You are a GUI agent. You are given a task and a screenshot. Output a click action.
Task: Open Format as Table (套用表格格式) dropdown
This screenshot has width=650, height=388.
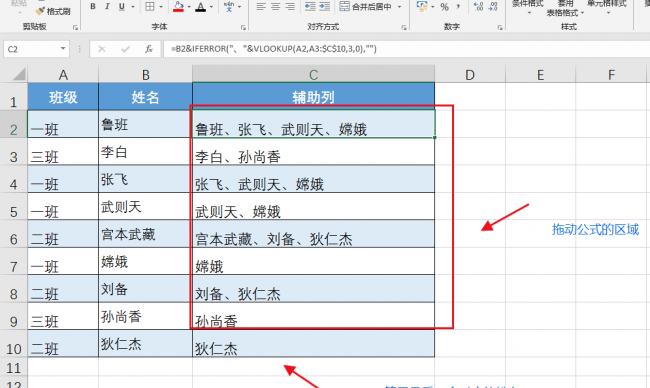coord(565,9)
